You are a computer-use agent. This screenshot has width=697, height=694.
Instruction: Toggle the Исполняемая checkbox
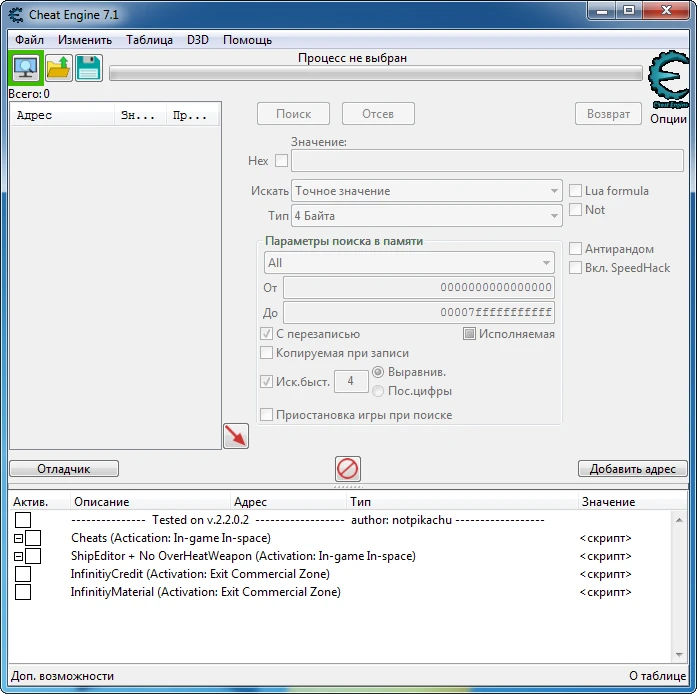point(469,333)
